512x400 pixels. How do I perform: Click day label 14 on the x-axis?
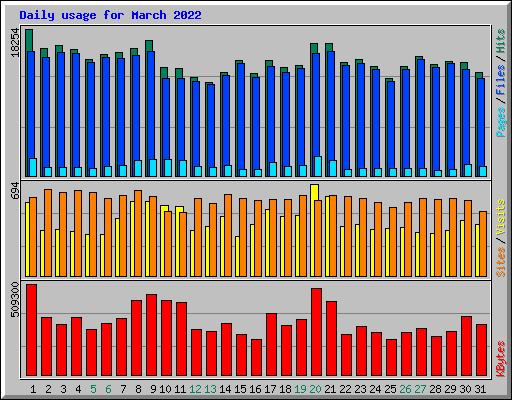225,389
